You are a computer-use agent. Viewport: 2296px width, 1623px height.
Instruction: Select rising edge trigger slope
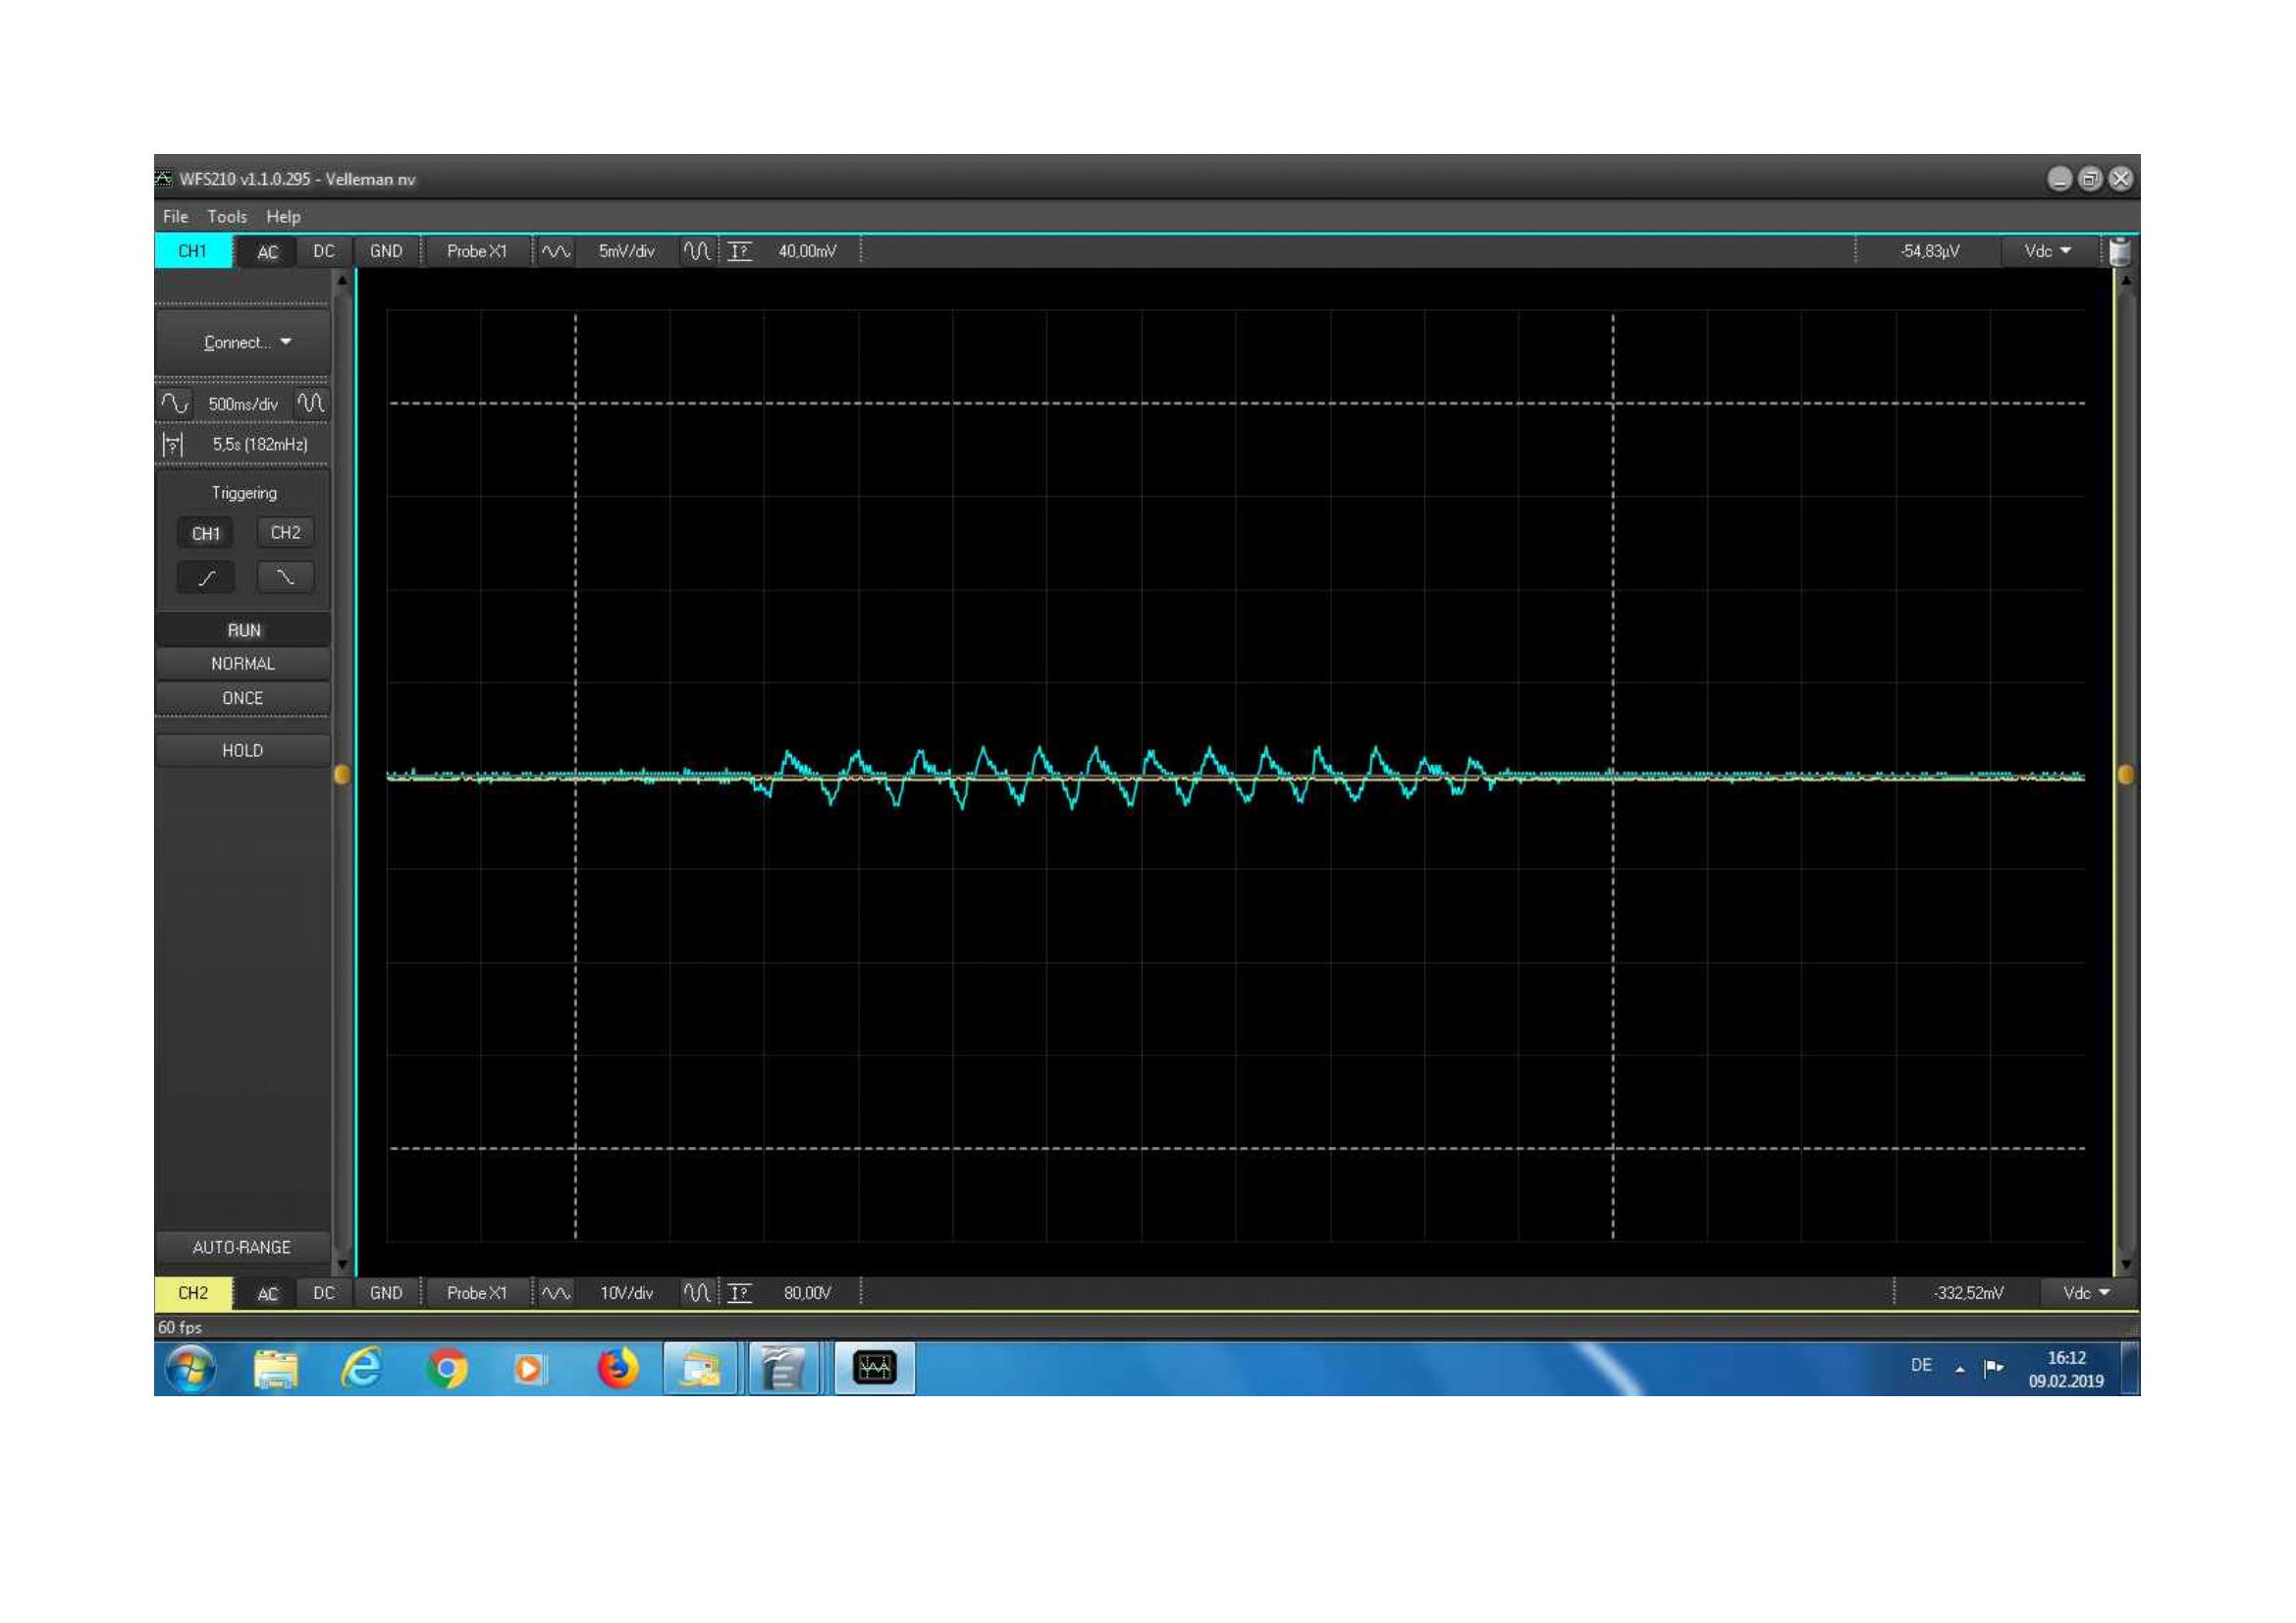coord(206,578)
